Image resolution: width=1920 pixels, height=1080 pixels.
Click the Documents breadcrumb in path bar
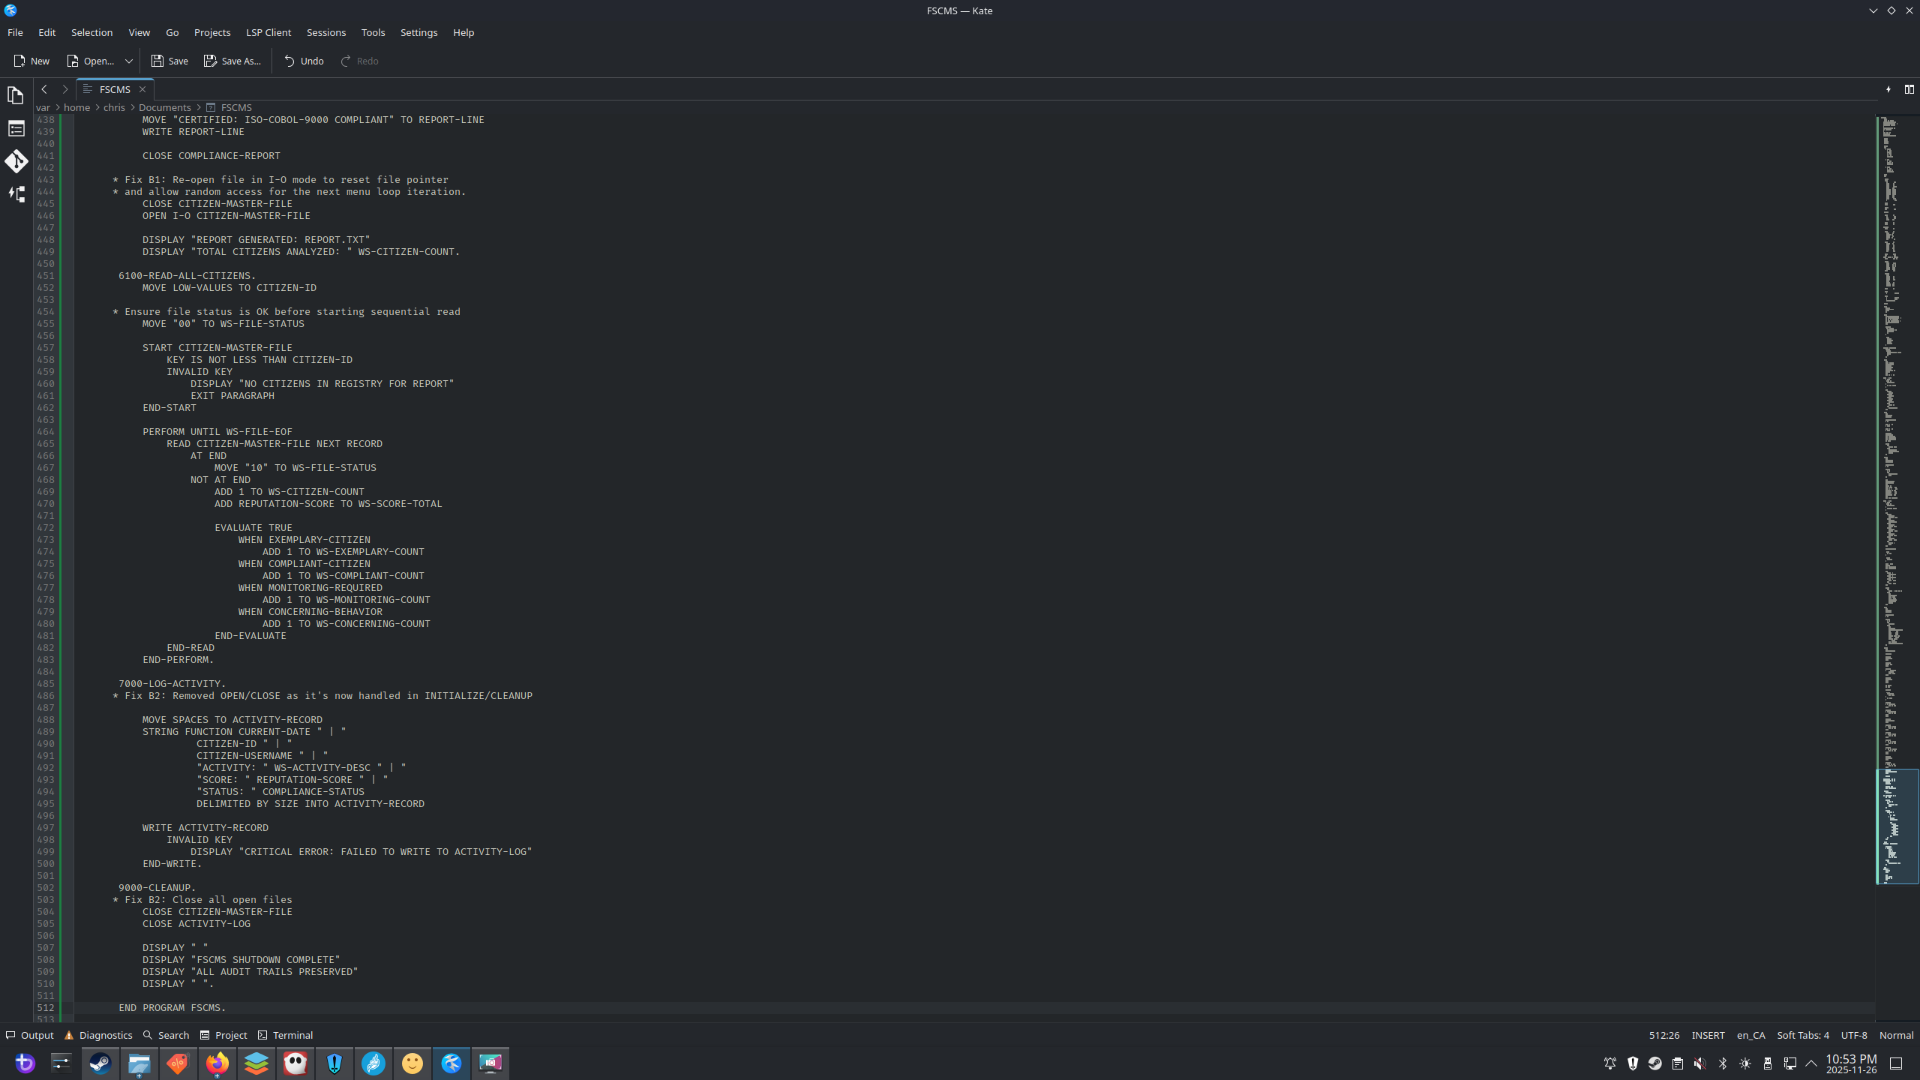point(164,107)
